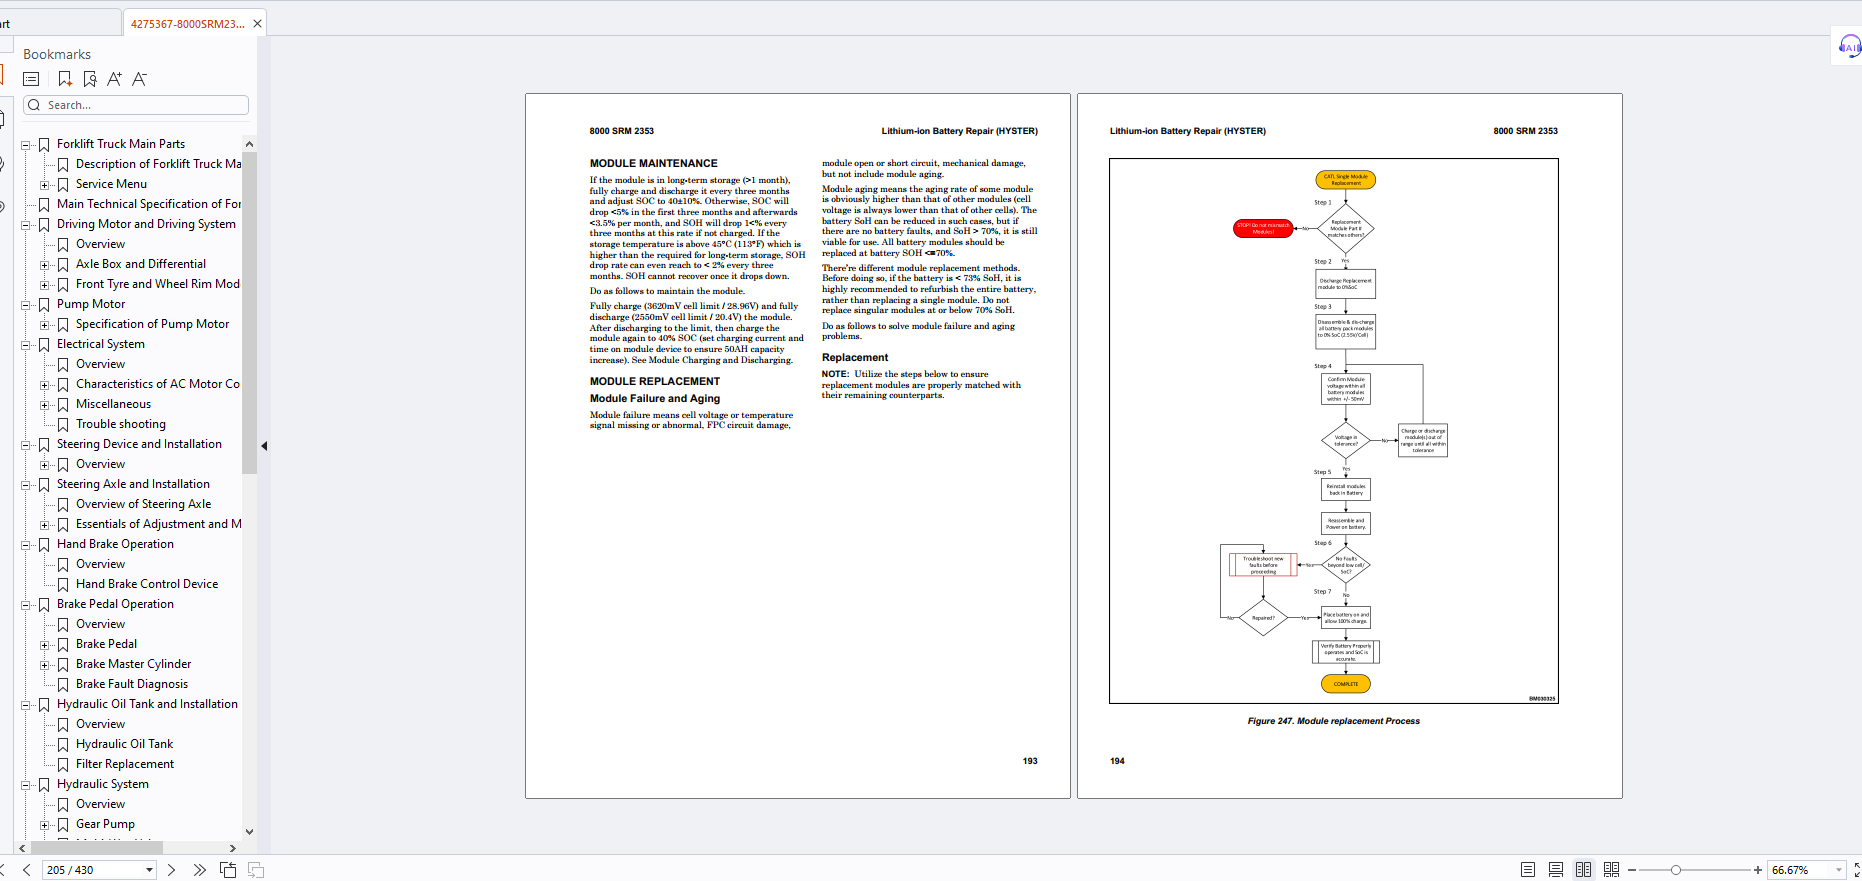Increase bookmark font size with A+ icon
This screenshot has height=881, width=1862.
click(114, 79)
